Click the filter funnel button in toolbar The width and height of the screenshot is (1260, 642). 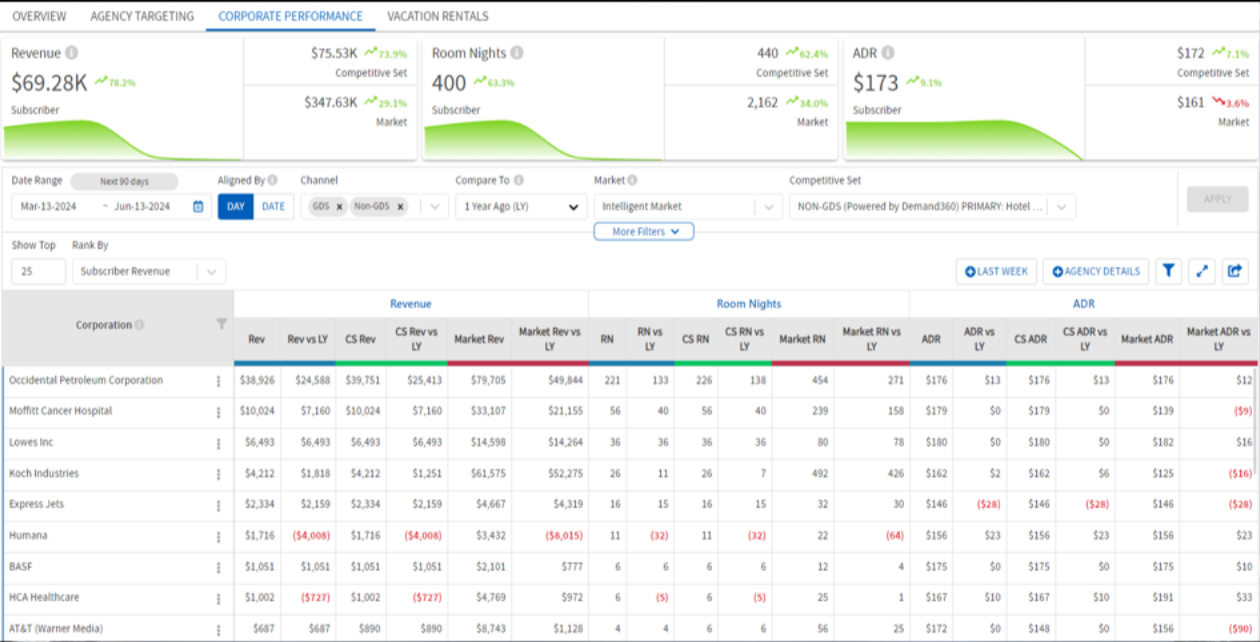coord(1169,271)
